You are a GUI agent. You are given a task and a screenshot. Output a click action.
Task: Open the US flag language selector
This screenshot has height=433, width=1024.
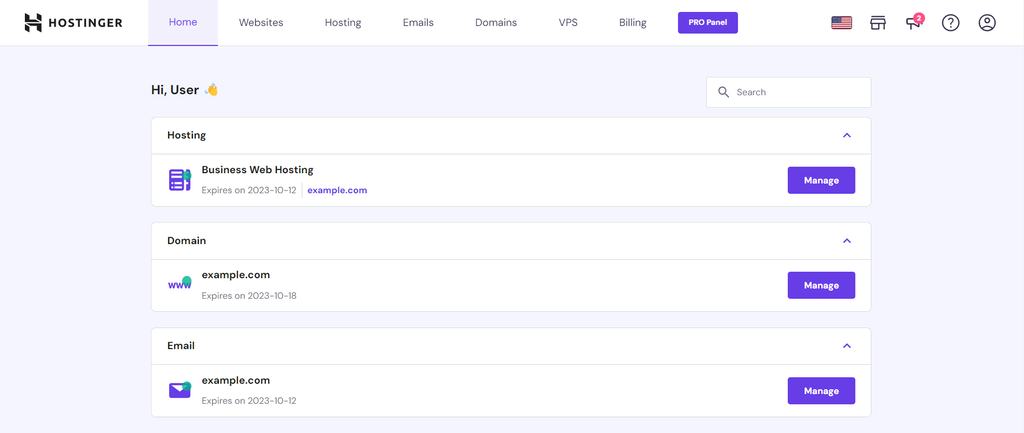click(x=841, y=23)
